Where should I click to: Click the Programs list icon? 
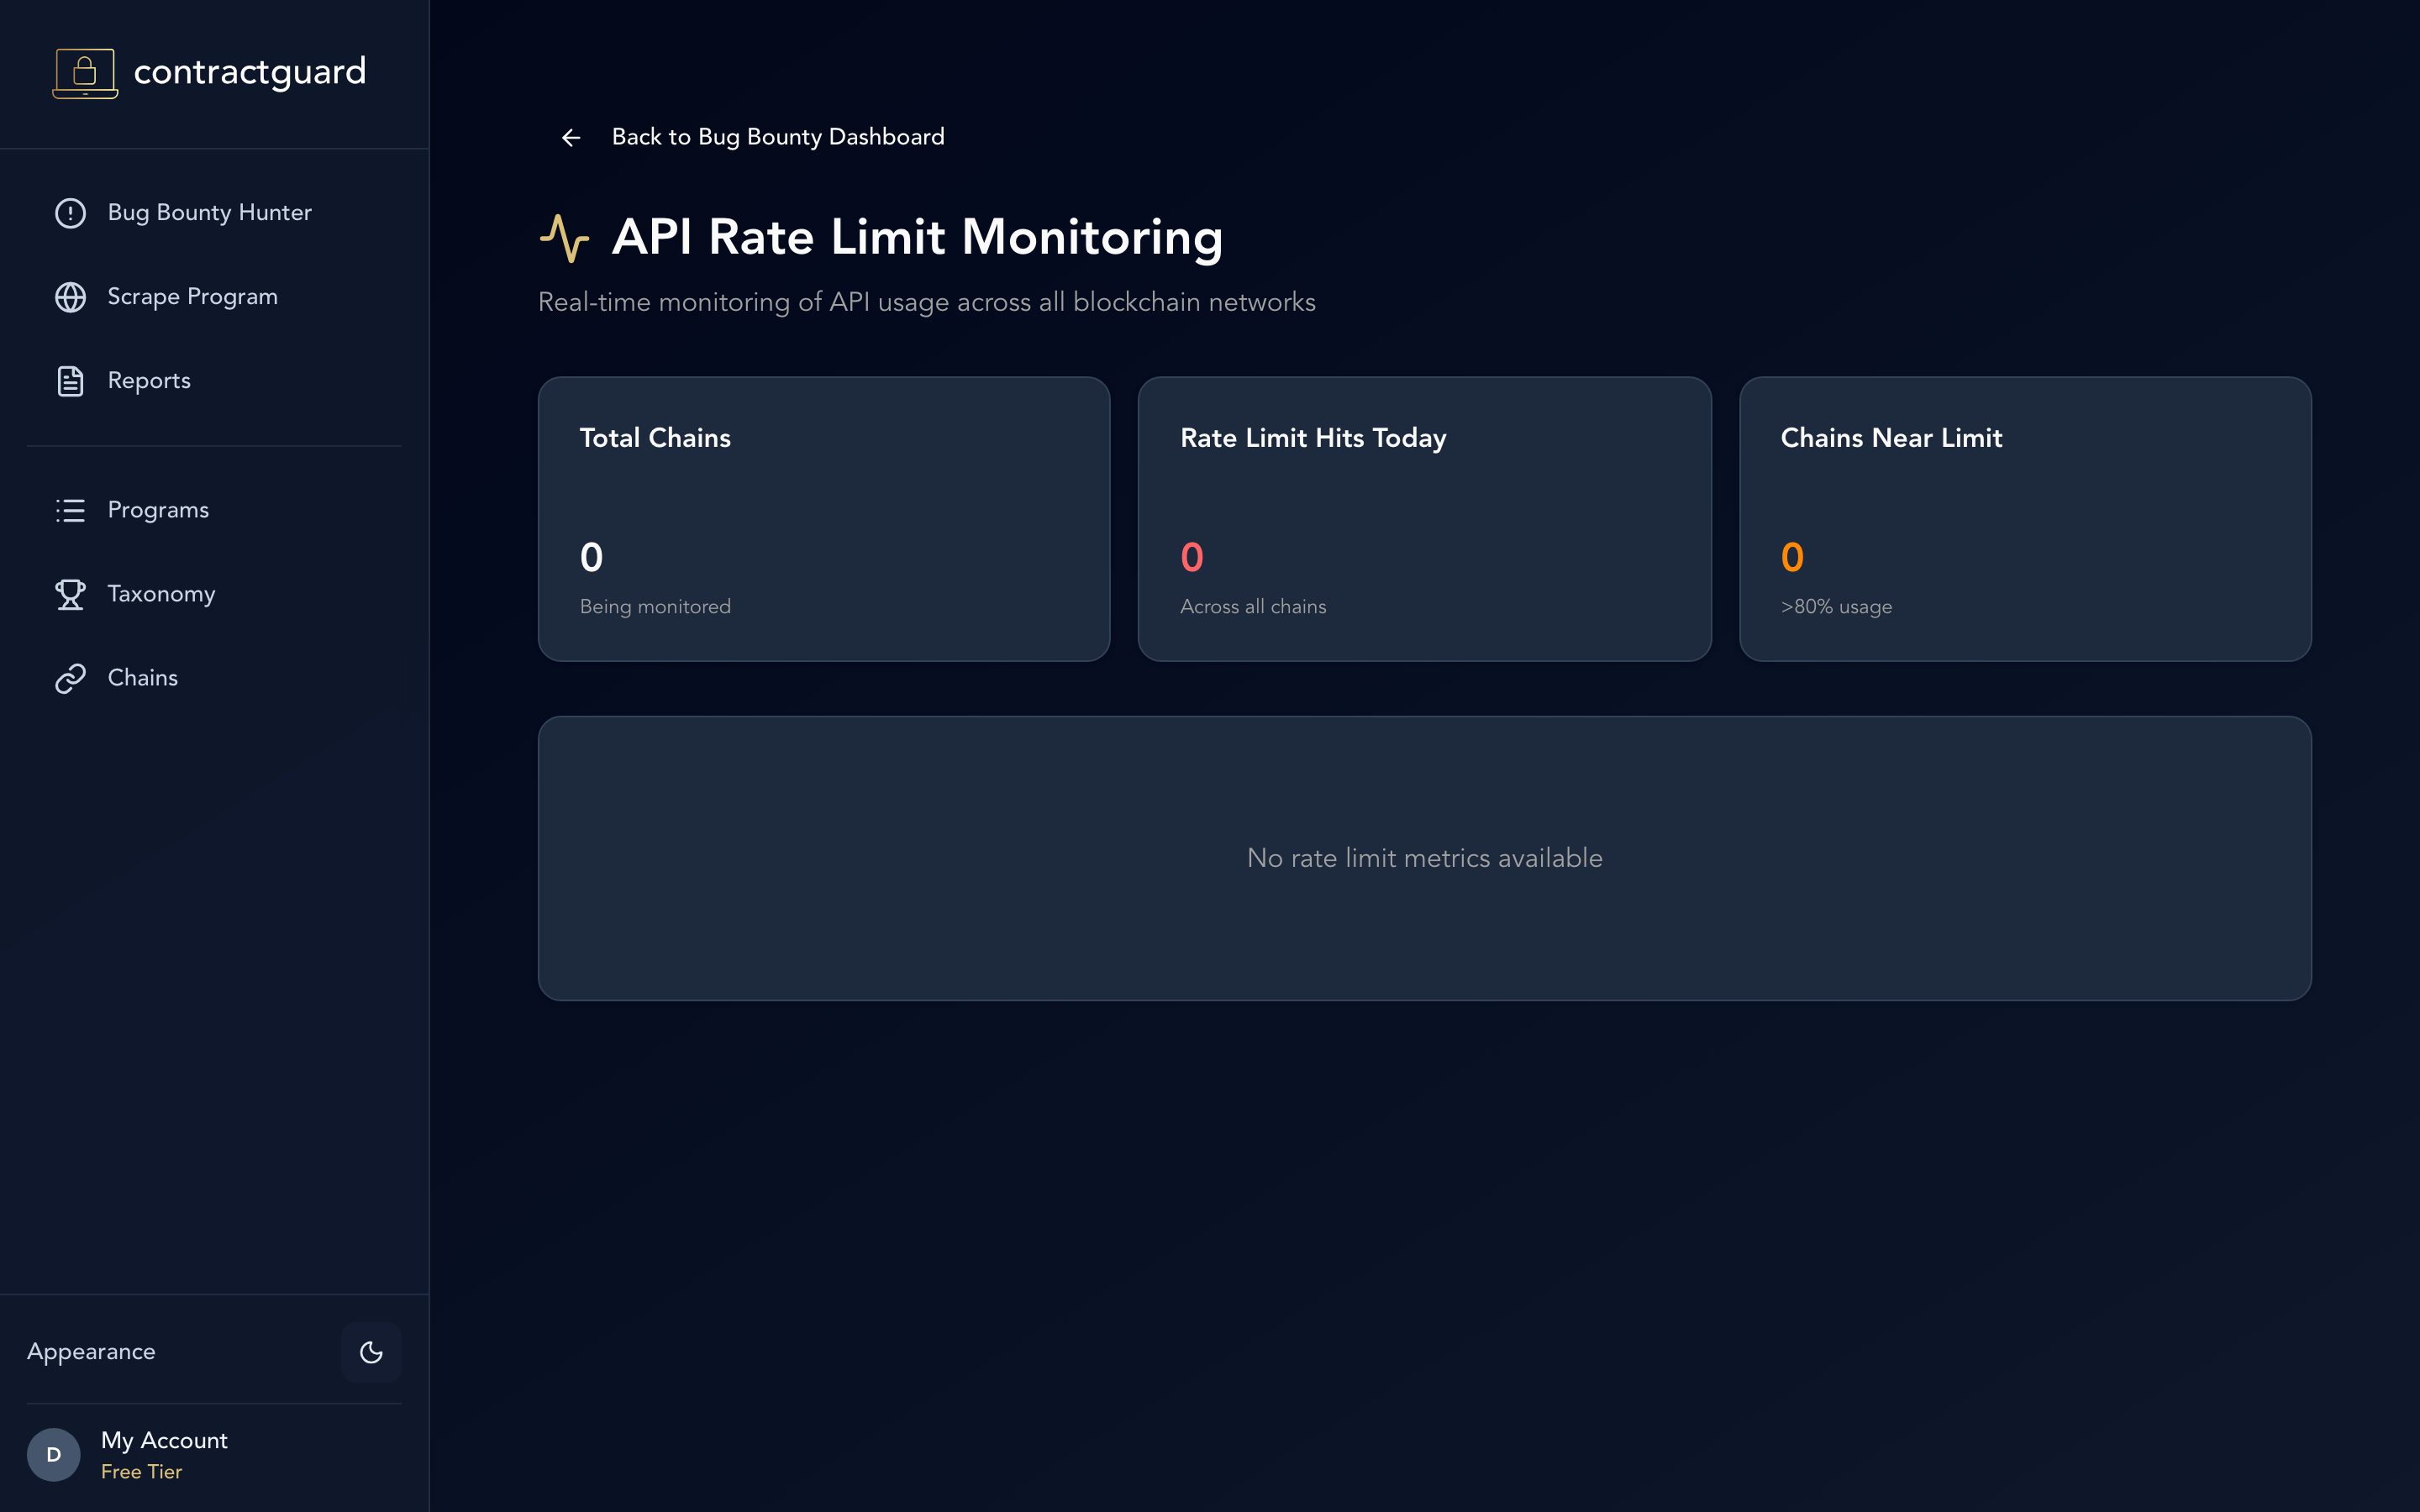pos(70,510)
